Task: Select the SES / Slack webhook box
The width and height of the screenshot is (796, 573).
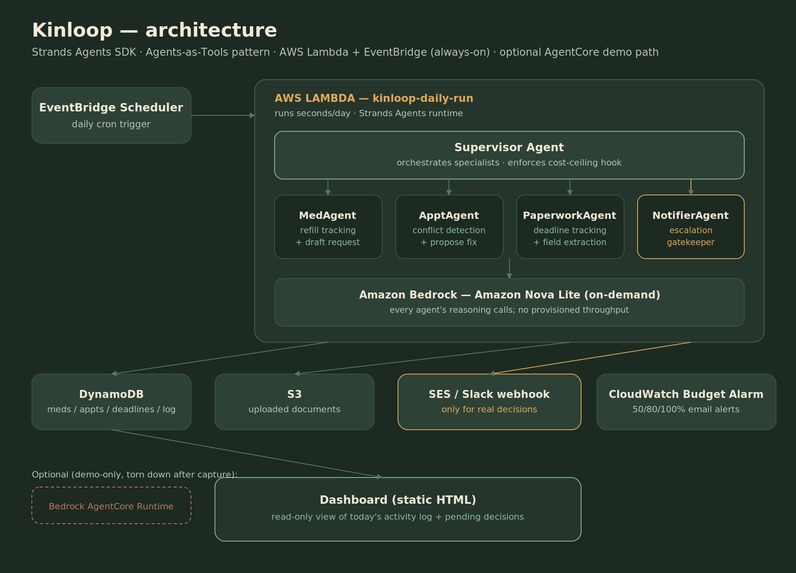Action: [x=489, y=402]
